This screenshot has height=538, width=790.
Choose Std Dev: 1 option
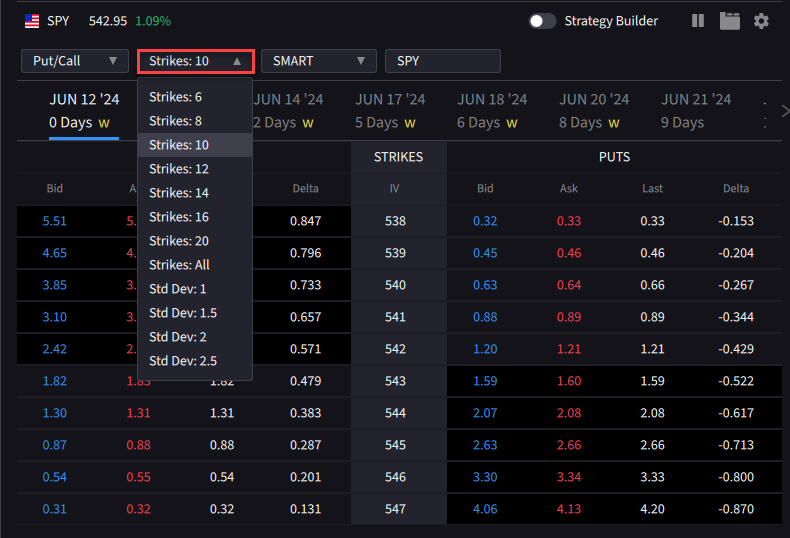194,289
